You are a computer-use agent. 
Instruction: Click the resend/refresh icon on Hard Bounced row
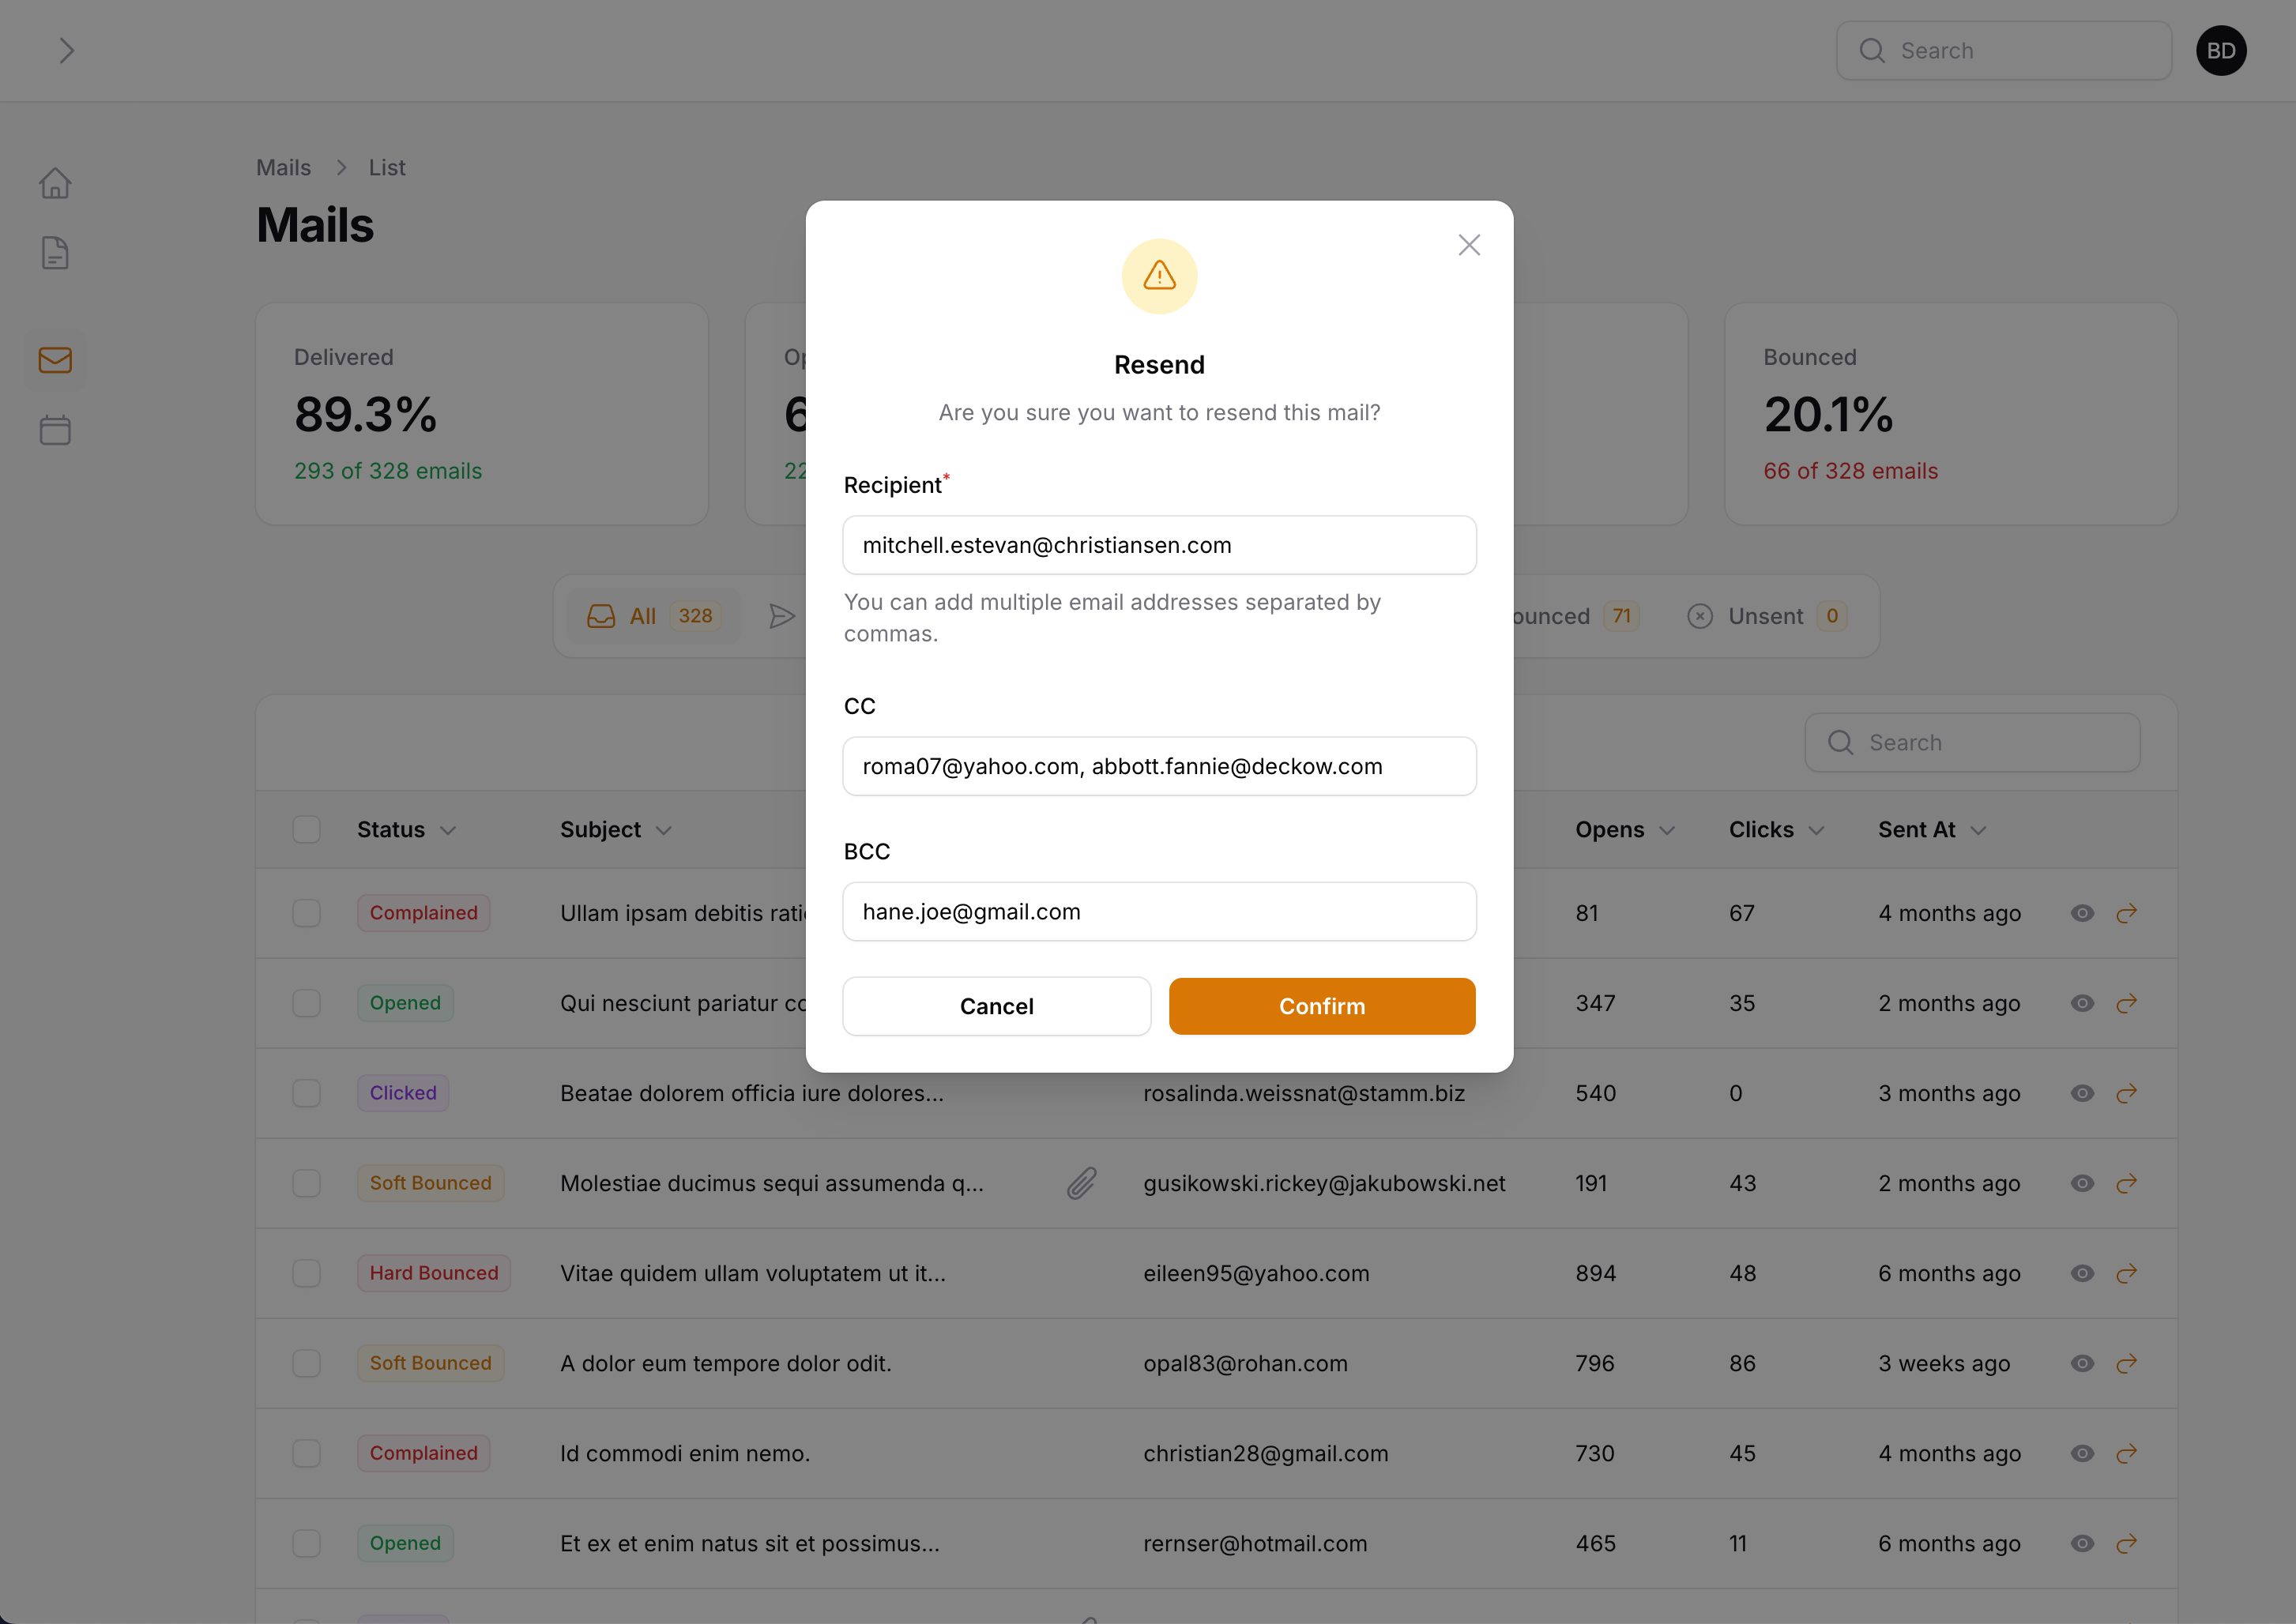2127,1273
